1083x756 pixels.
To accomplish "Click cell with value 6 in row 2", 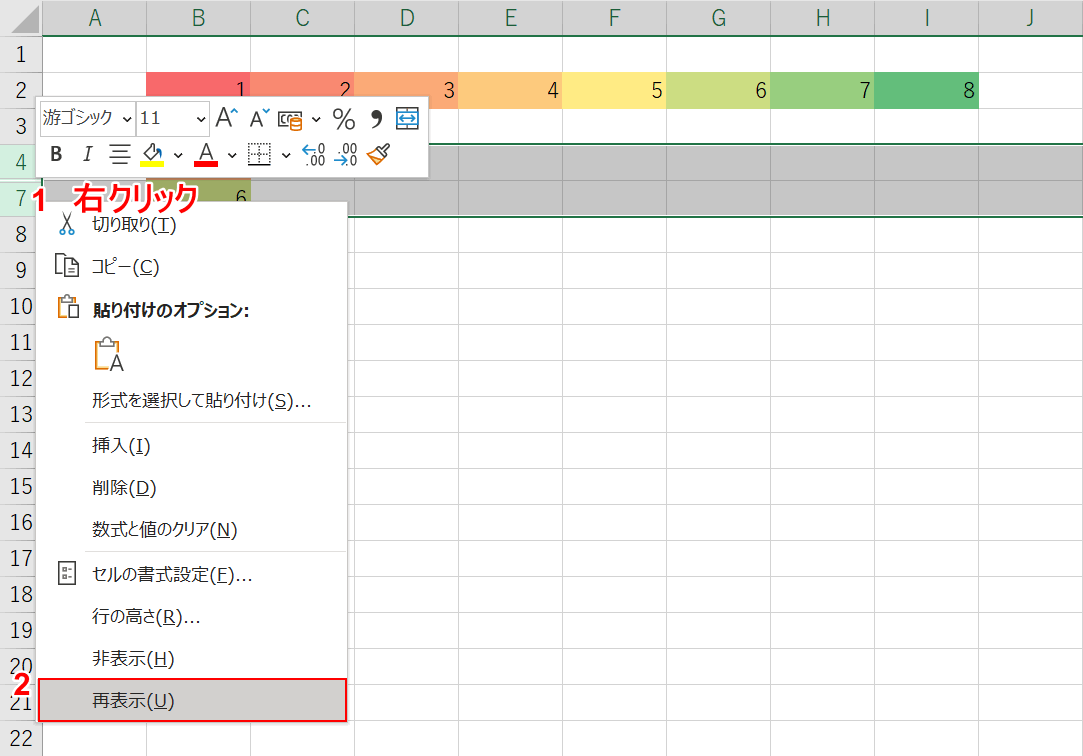I will pos(718,90).
